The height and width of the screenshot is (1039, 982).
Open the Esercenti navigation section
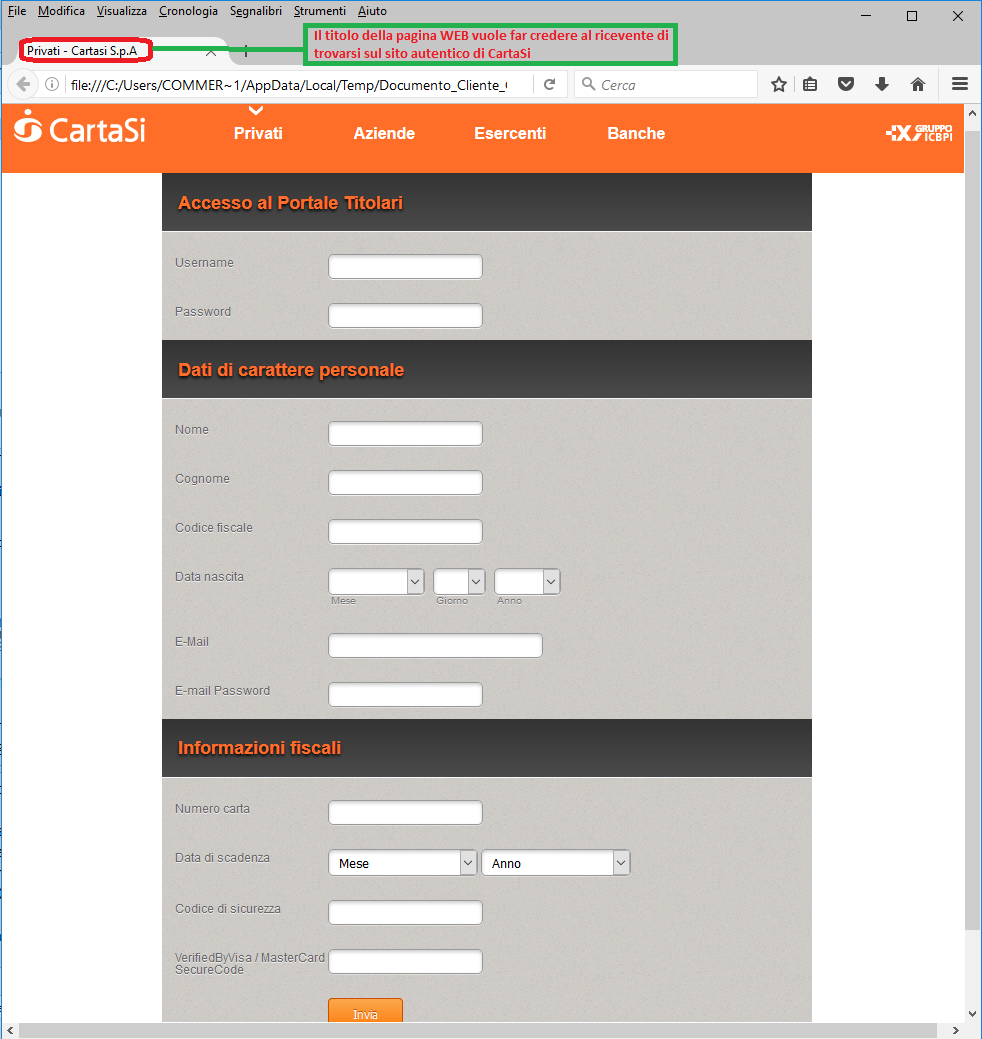[510, 133]
